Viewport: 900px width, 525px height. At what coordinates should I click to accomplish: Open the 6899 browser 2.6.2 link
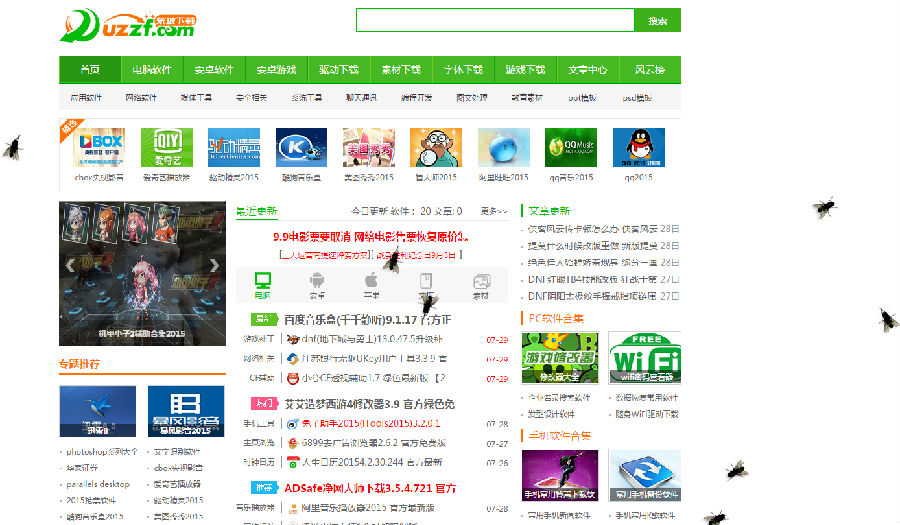pos(374,443)
